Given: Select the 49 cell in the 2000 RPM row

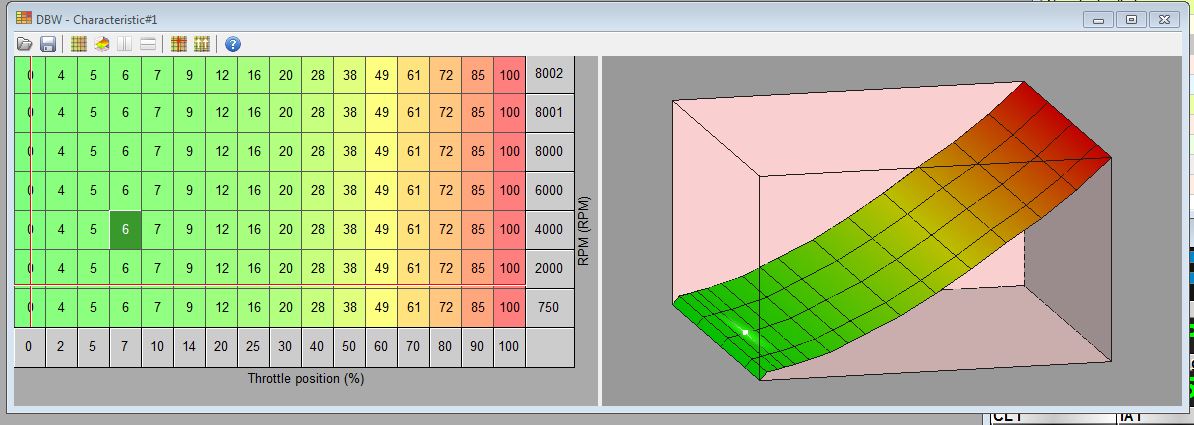Looking at the screenshot, I should pyautogui.click(x=382, y=269).
